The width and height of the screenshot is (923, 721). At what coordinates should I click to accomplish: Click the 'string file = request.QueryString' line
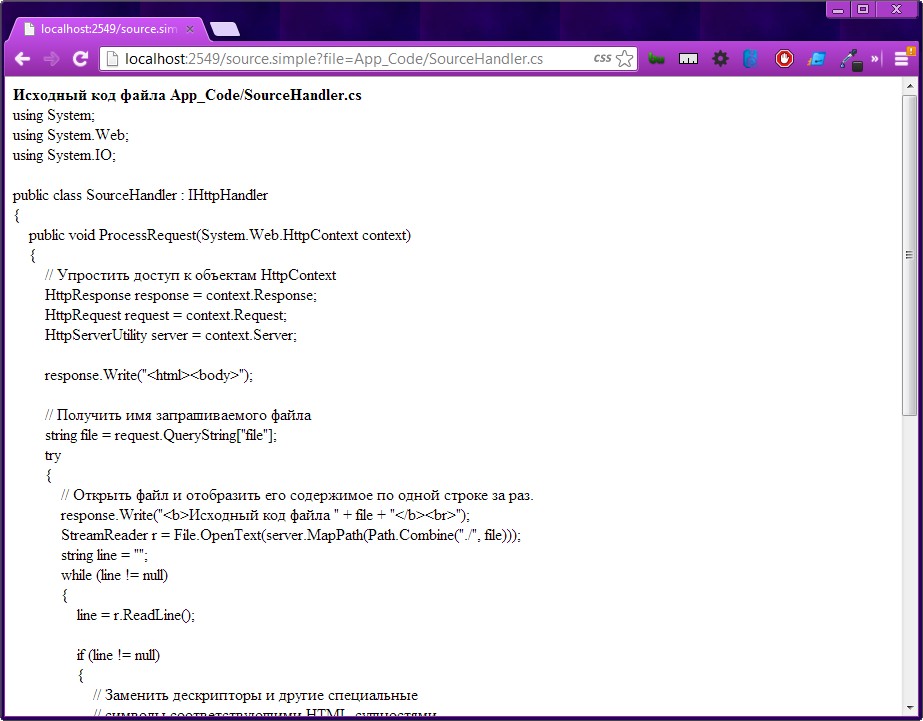click(161, 436)
